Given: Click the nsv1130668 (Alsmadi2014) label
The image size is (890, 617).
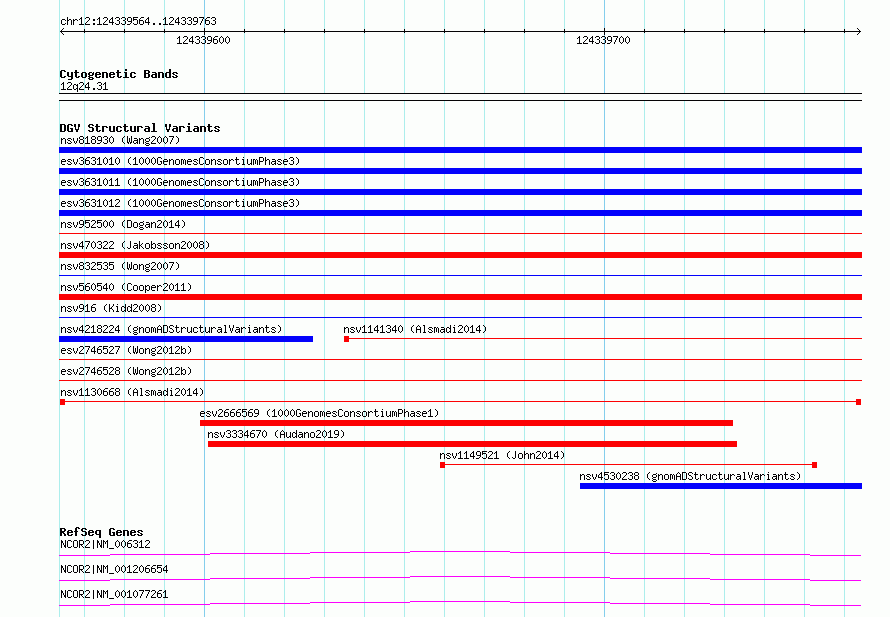Looking at the screenshot, I should [132, 392].
